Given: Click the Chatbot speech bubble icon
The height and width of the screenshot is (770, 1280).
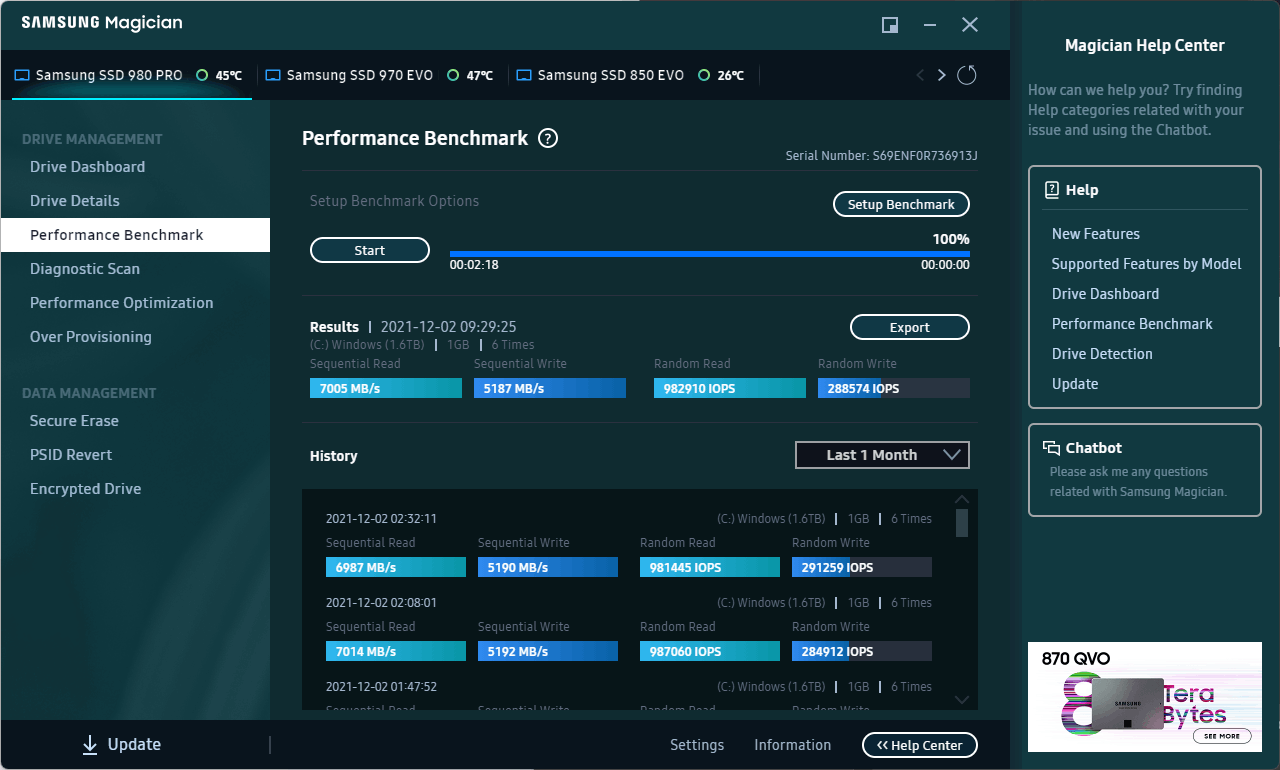Looking at the screenshot, I should [x=1051, y=448].
